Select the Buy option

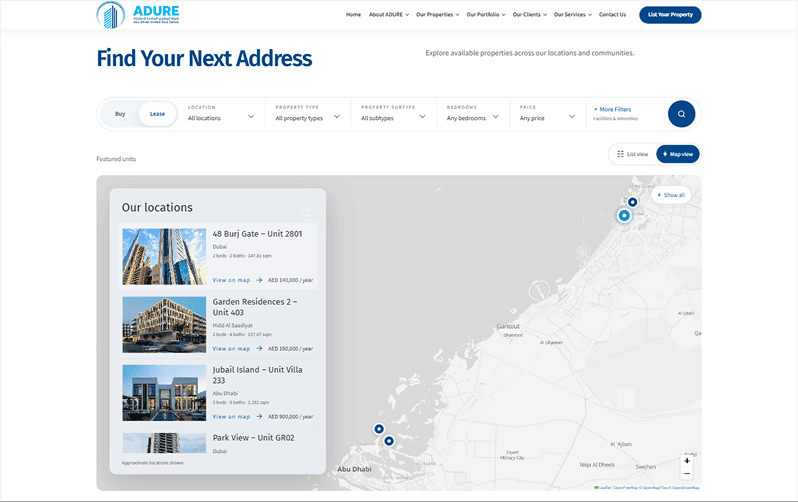120,114
